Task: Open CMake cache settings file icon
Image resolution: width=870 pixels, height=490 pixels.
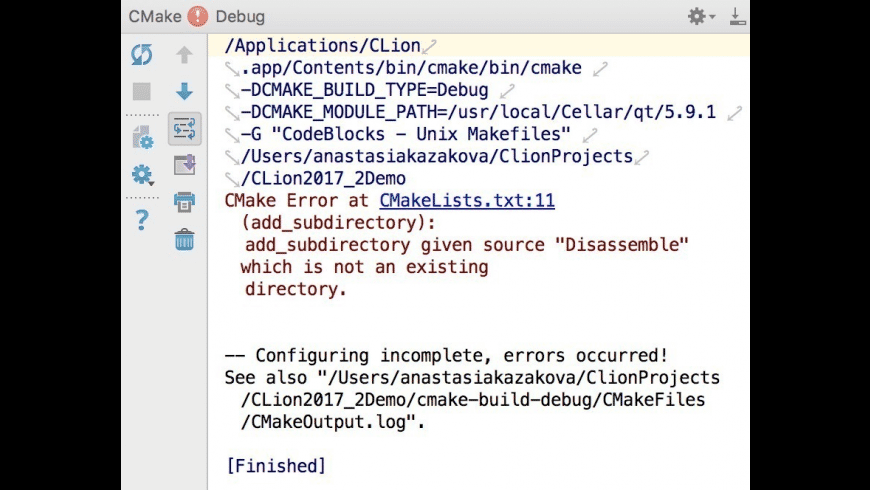Action: point(142,139)
